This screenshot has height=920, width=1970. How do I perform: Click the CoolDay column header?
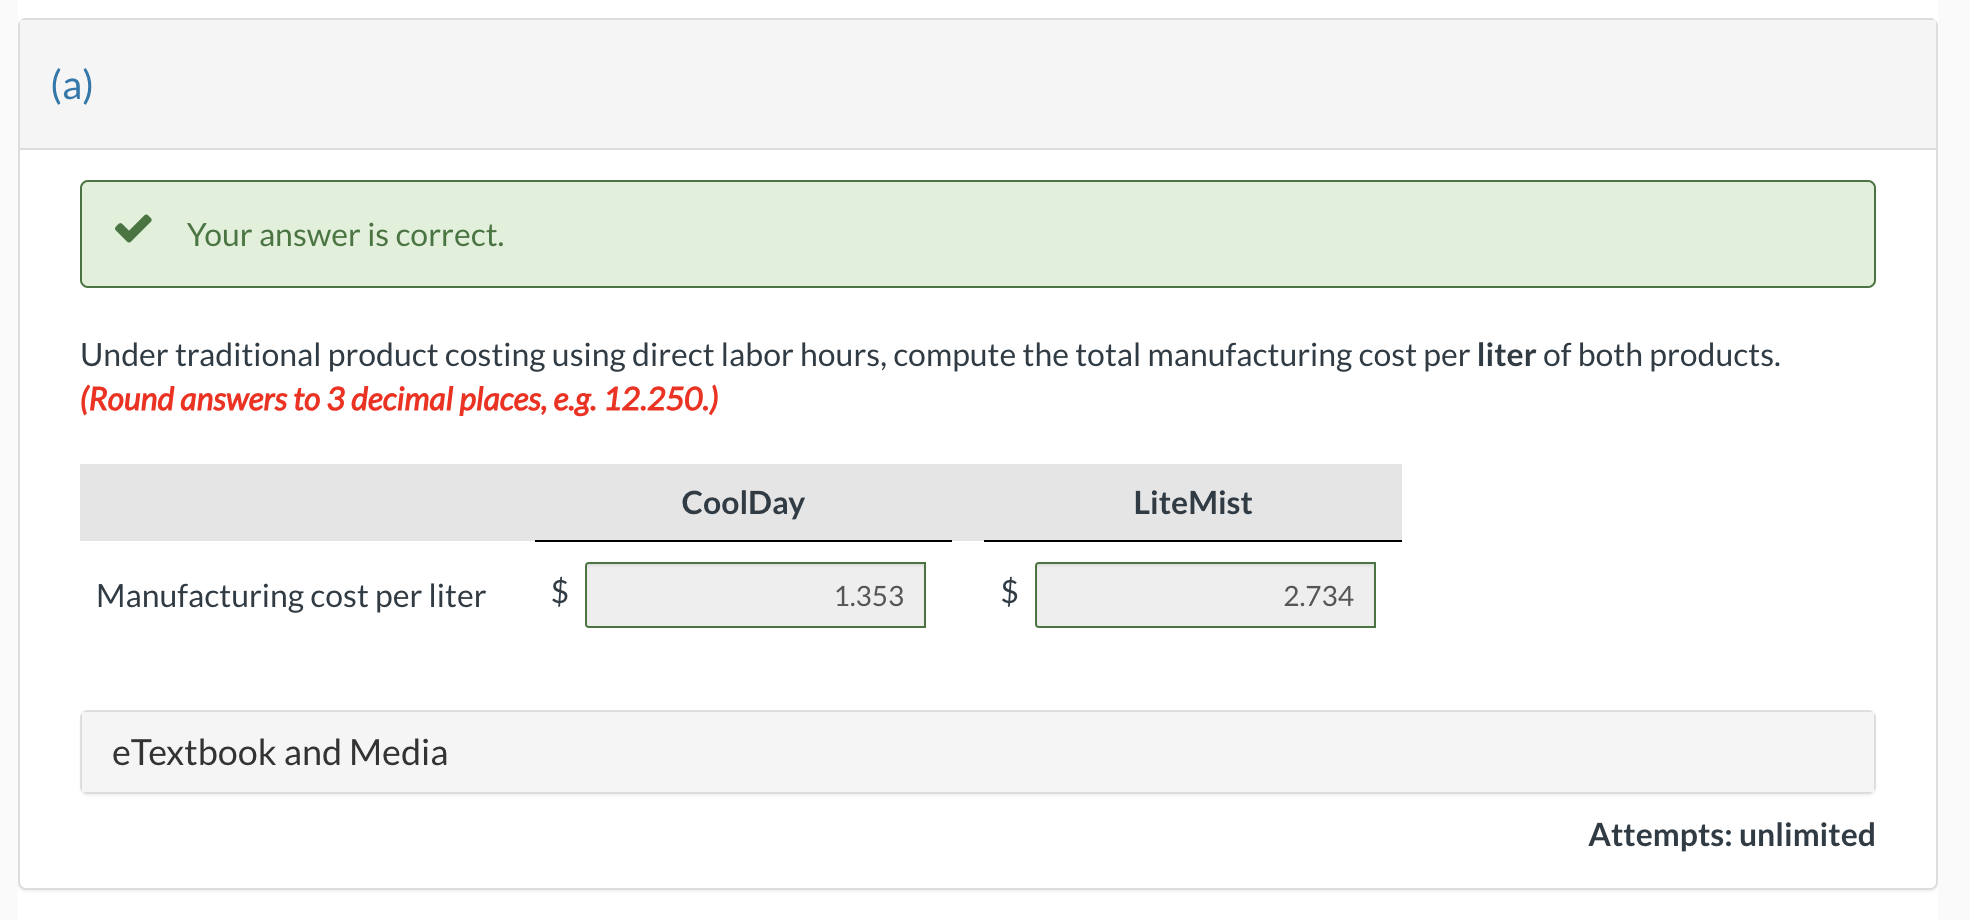click(743, 503)
